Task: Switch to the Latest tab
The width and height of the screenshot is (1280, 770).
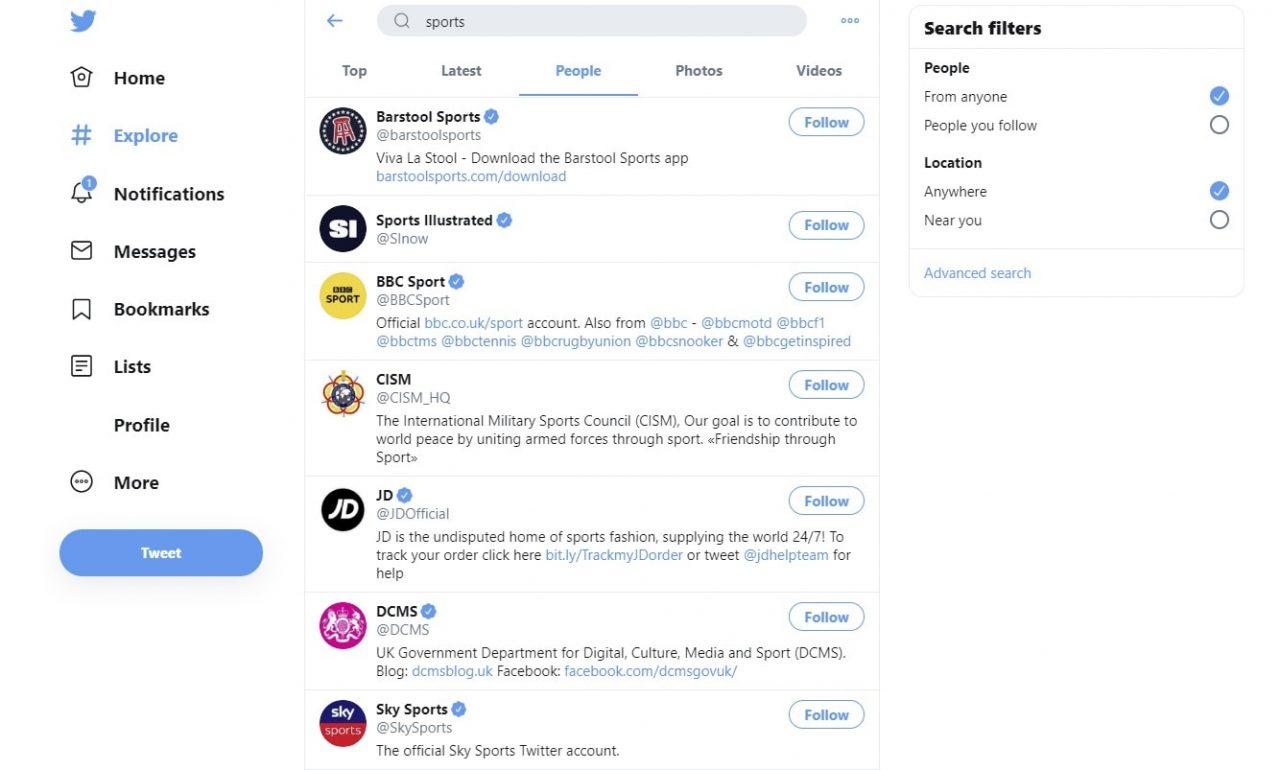Action: [x=461, y=71]
